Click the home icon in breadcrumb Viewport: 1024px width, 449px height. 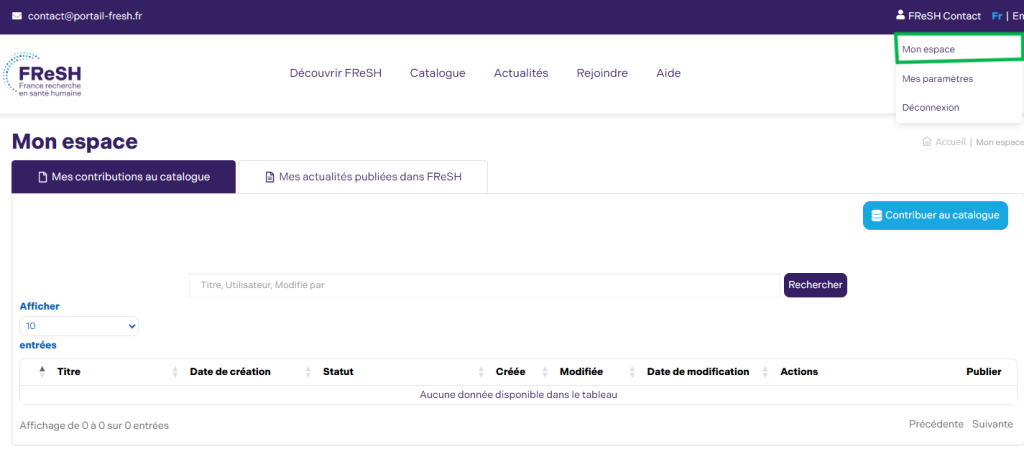click(x=925, y=142)
